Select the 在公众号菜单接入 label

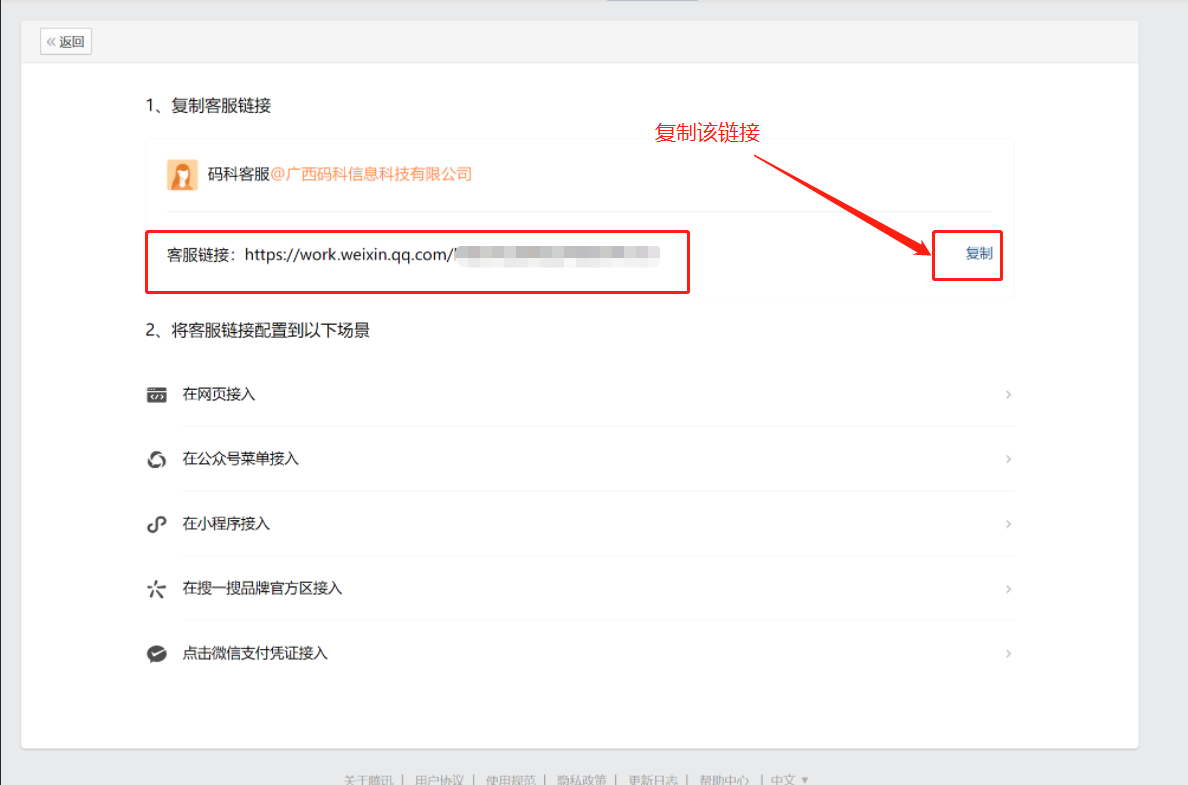(241, 459)
